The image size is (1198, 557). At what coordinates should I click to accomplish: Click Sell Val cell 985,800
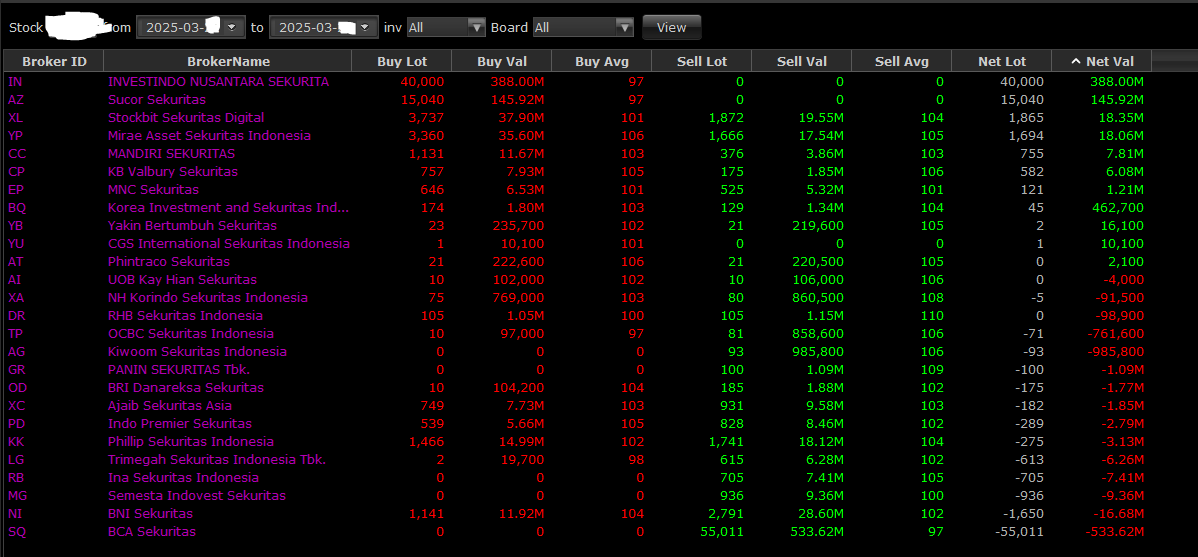(820, 351)
